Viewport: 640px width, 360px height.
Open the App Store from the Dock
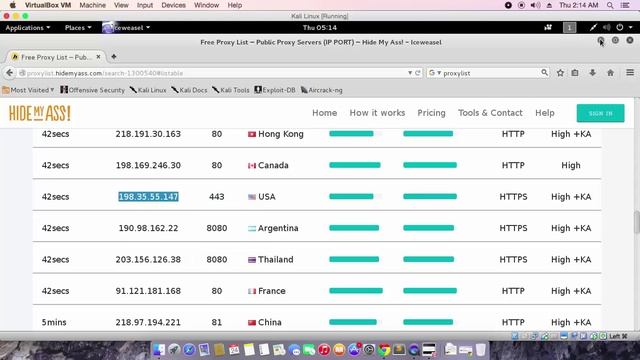pyautogui.click(x=354, y=350)
